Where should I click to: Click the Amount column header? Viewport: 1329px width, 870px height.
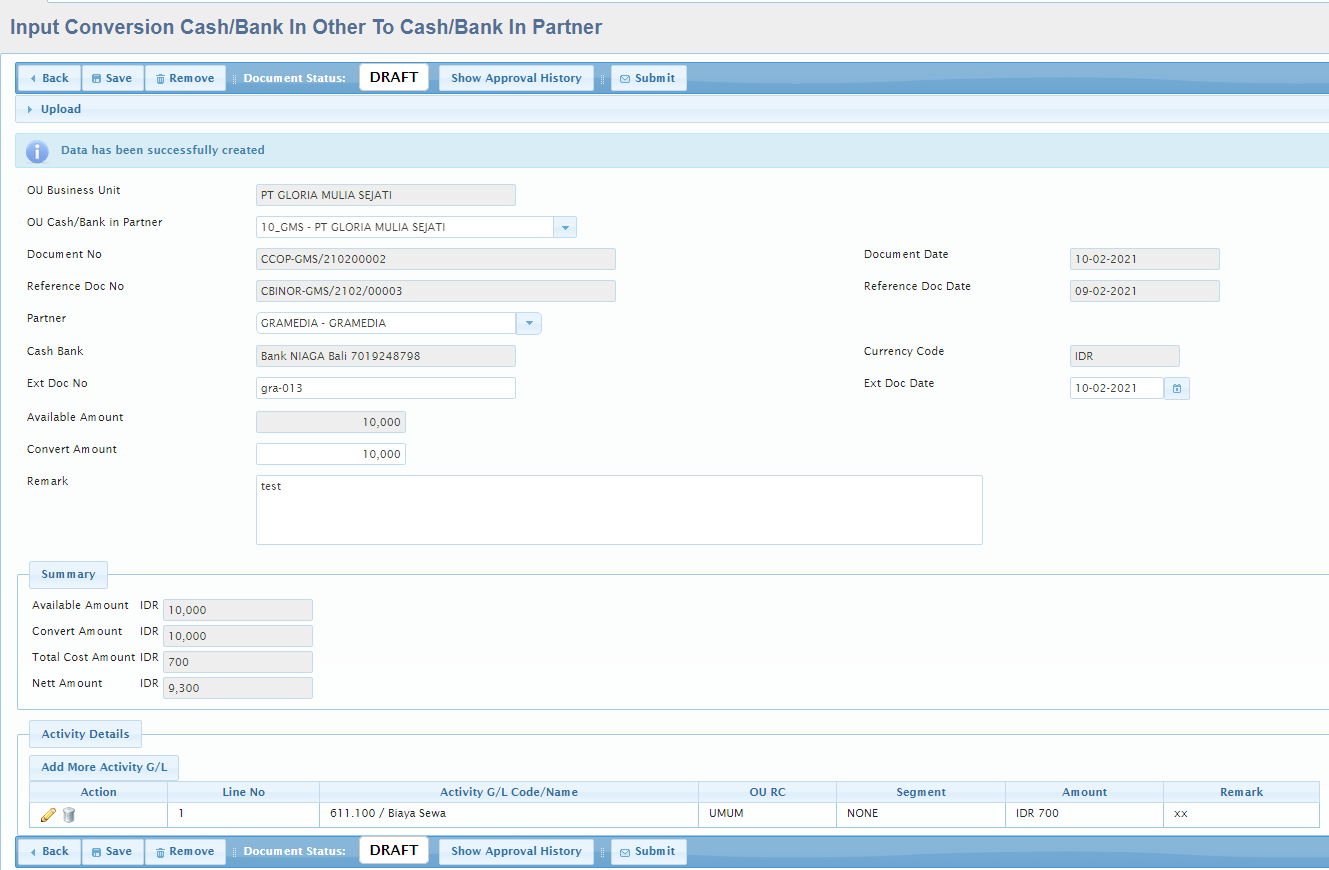pyautogui.click(x=1085, y=792)
